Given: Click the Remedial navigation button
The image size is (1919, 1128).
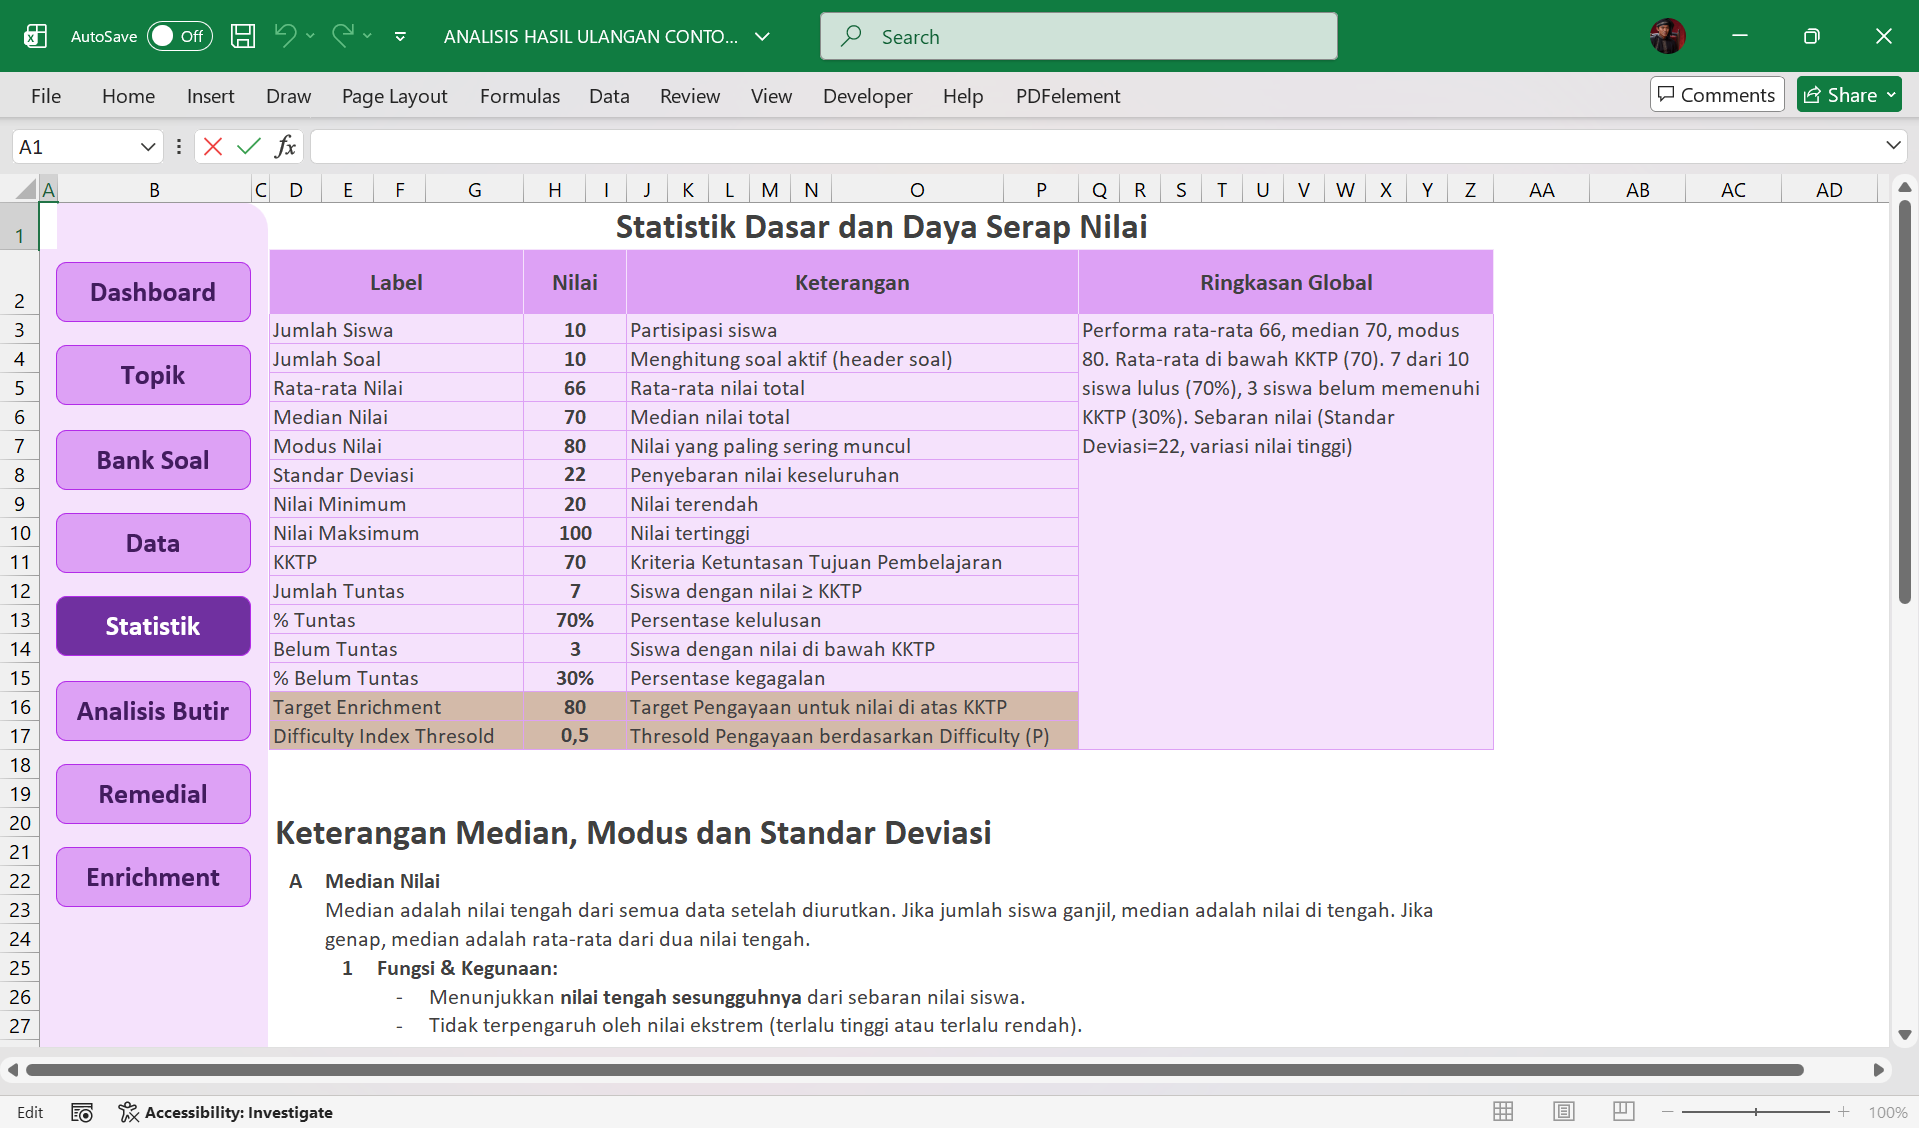Looking at the screenshot, I should click(x=153, y=794).
